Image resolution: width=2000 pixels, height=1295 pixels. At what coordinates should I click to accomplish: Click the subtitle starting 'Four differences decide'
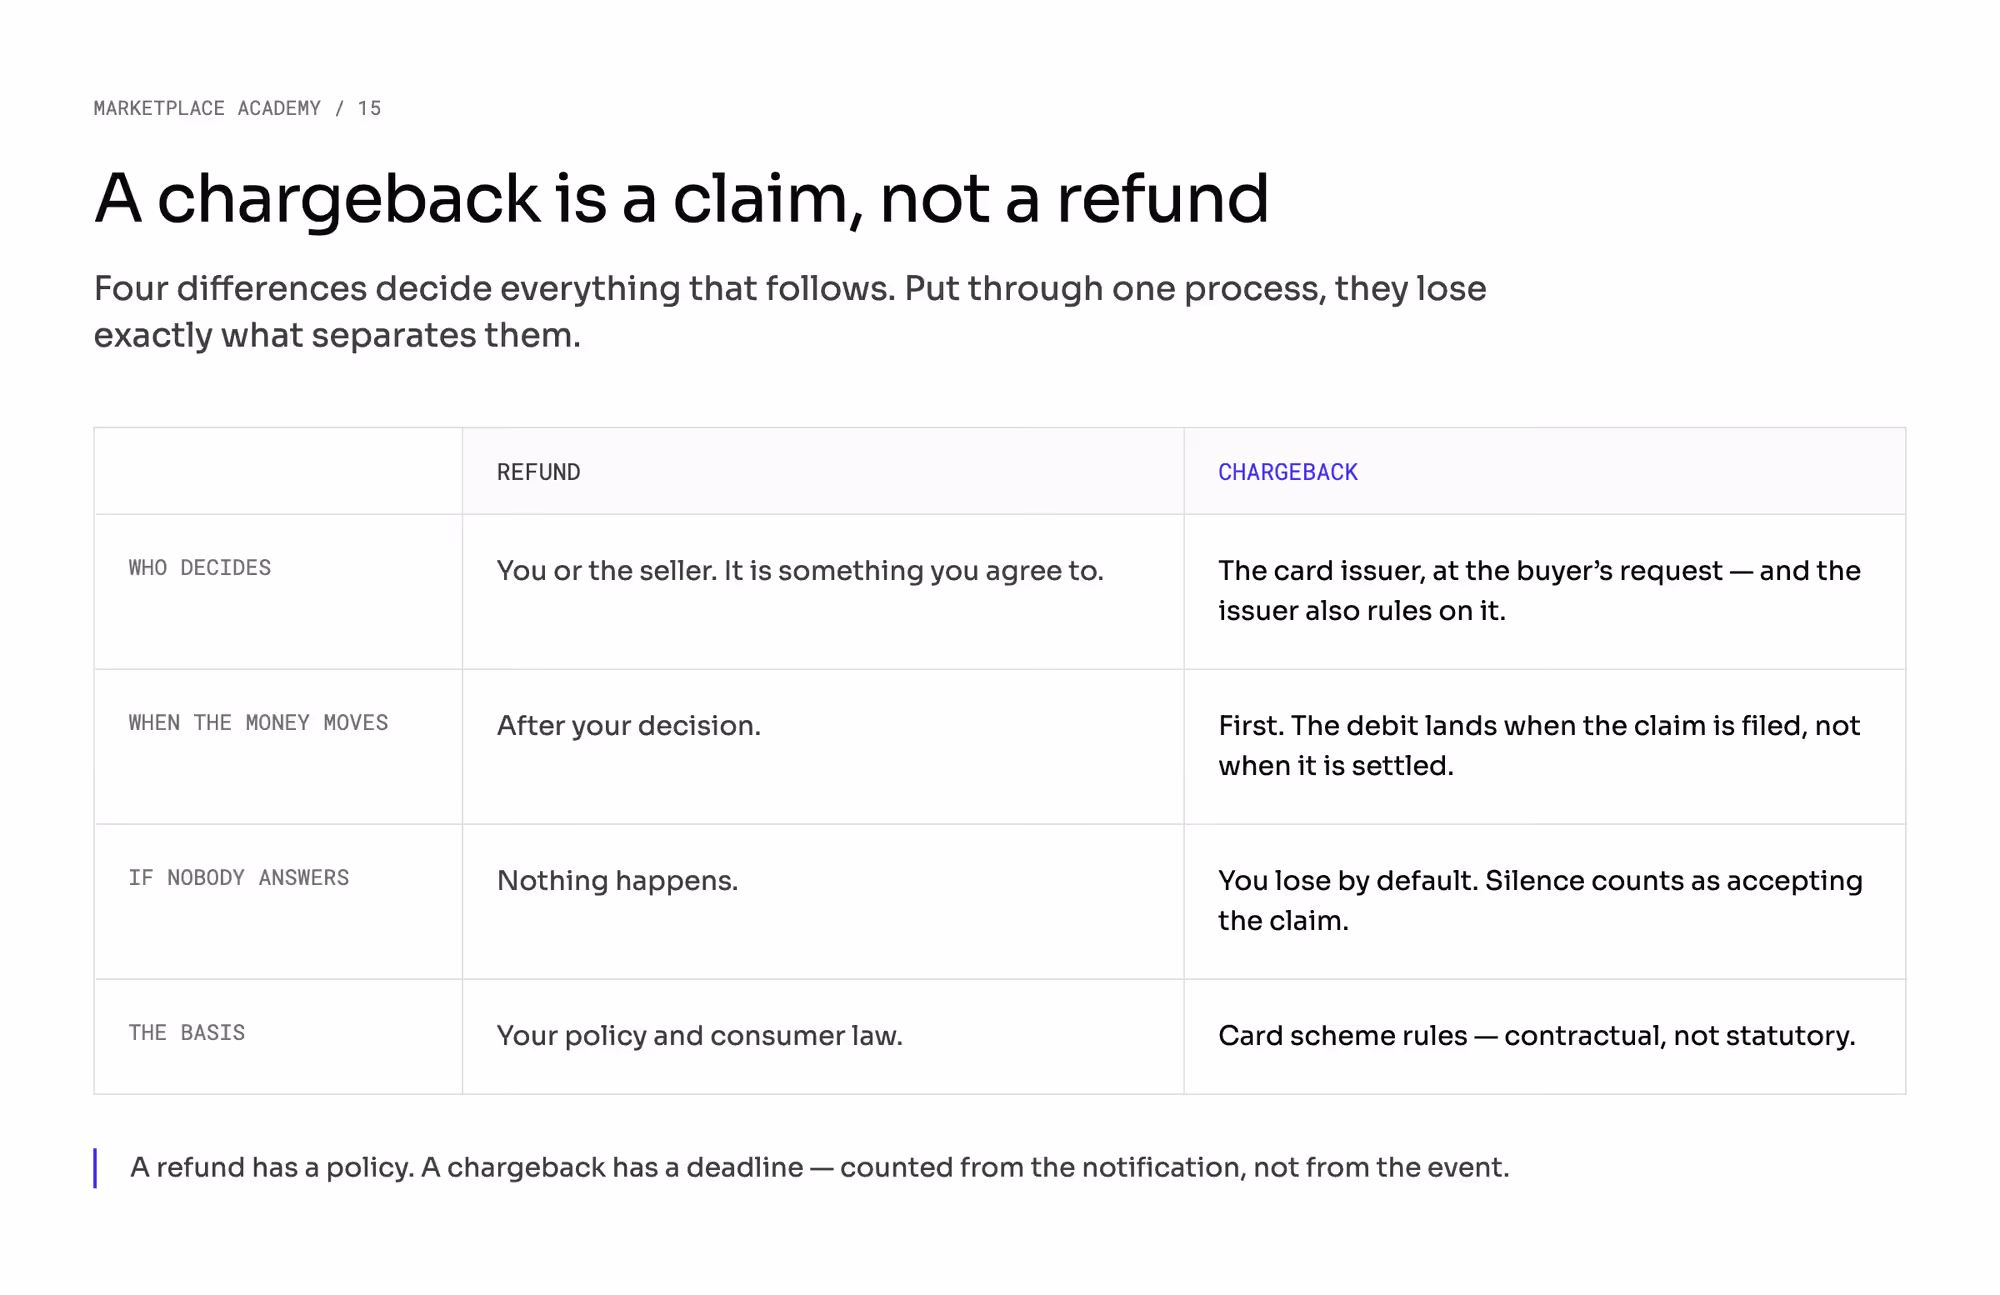point(790,312)
